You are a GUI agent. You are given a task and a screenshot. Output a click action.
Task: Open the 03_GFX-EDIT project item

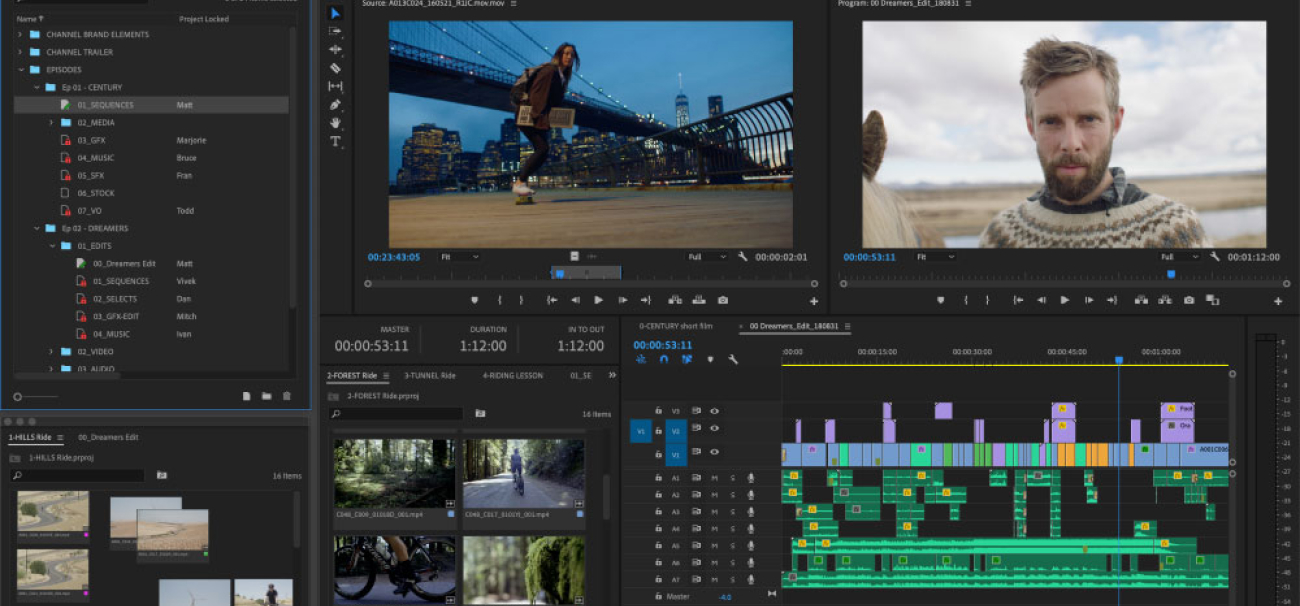click(114, 316)
